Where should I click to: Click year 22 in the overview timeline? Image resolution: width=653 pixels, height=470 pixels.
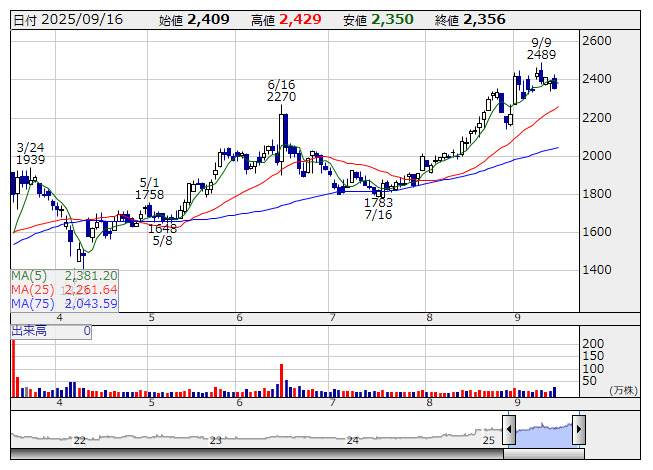tap(79, 440)
